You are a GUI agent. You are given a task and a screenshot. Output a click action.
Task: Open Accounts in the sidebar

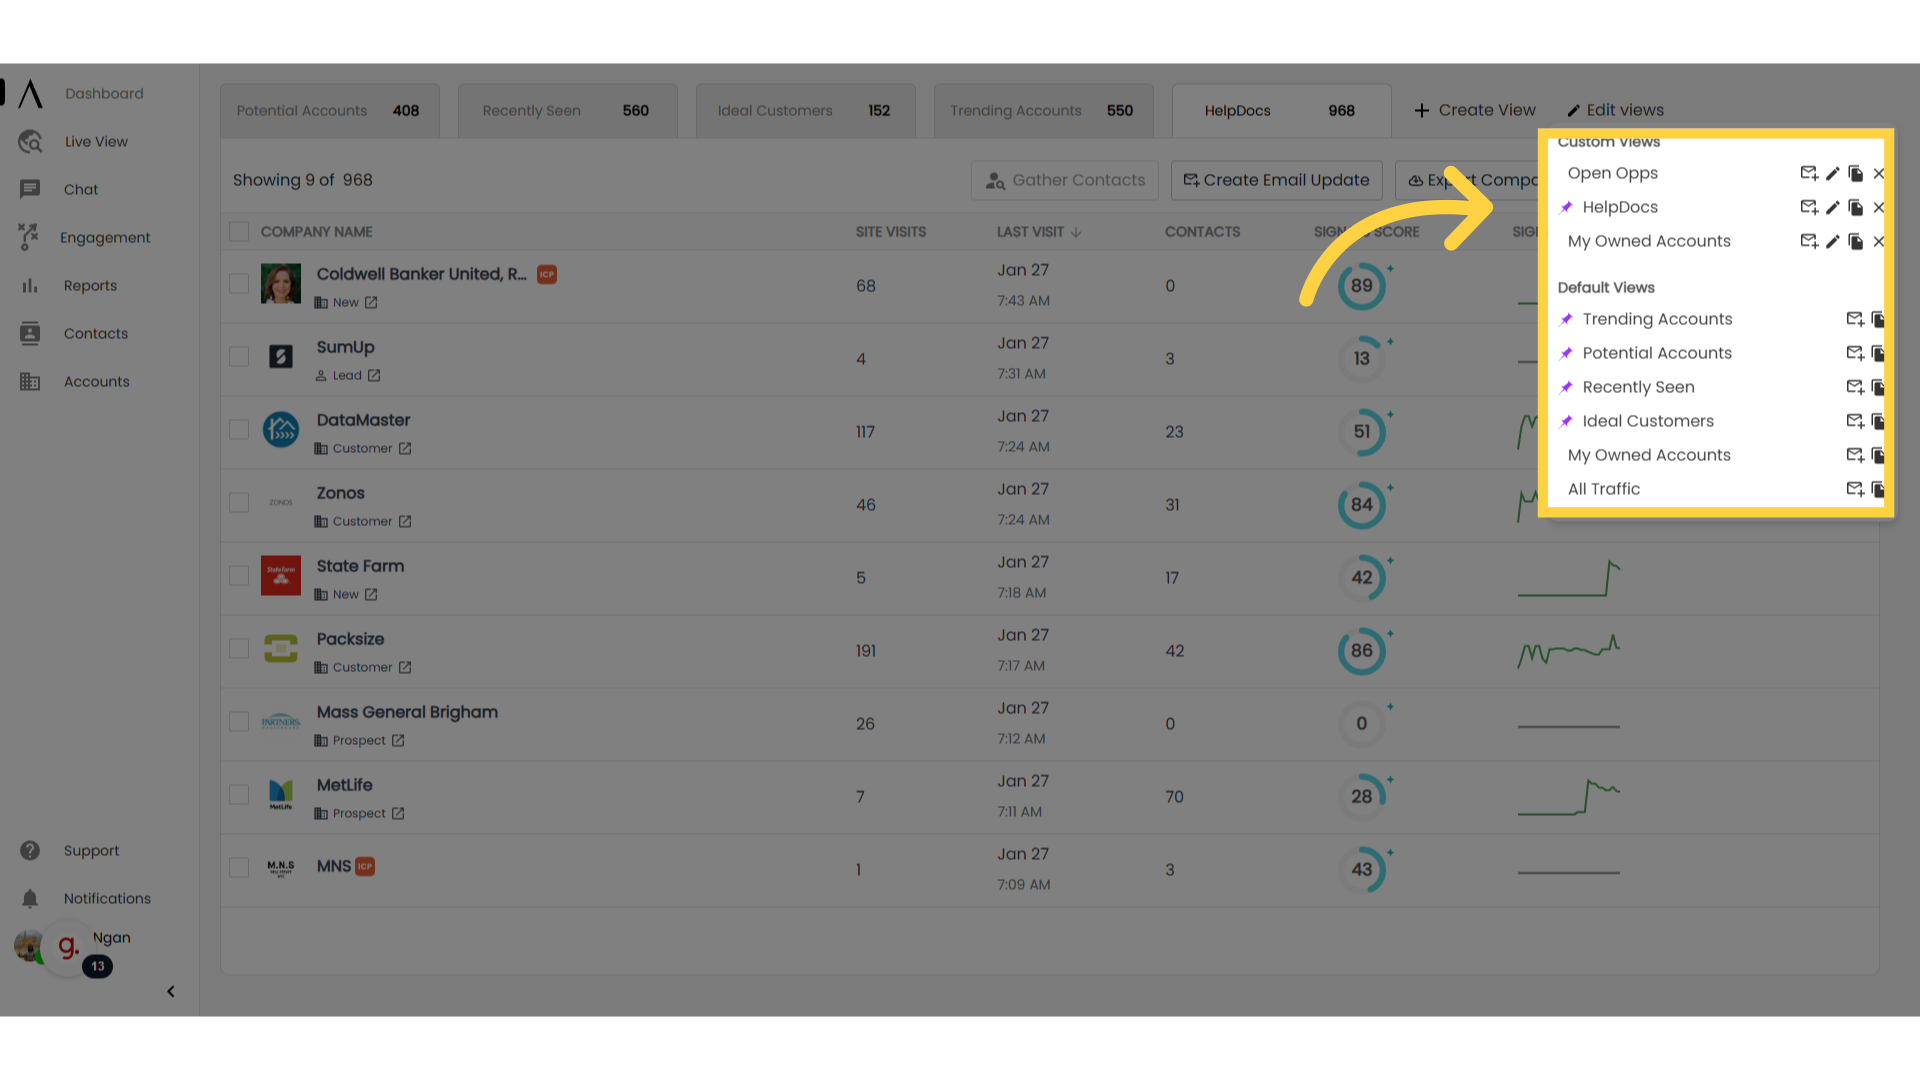(97, 382)
